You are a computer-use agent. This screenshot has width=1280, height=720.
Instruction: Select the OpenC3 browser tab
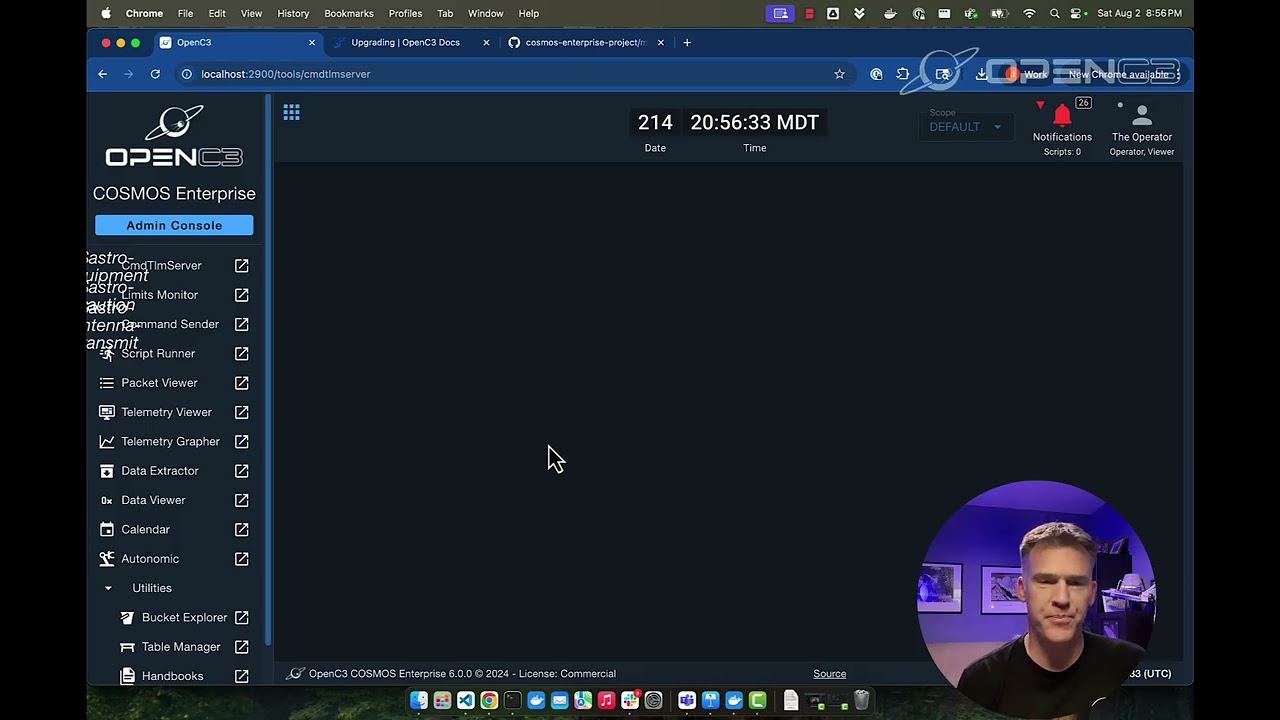pyautogui.click(x=237, y=42)
